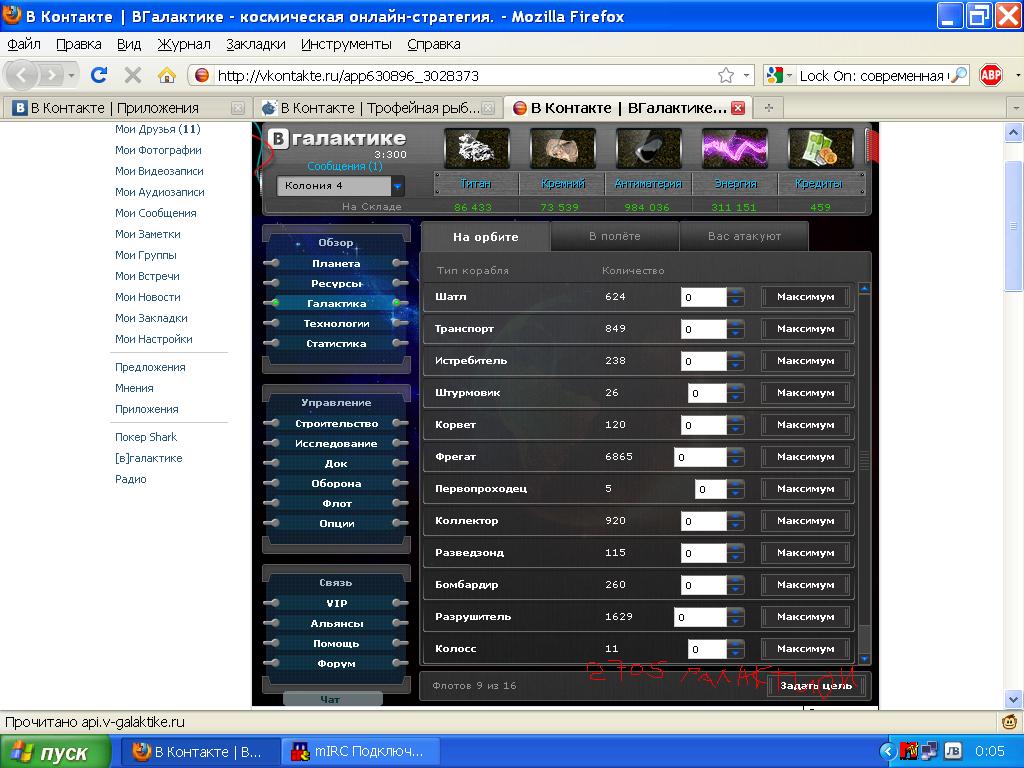Open the Чат button
The width and height of the screenshot is (1024, 768).
click(331, 699)
